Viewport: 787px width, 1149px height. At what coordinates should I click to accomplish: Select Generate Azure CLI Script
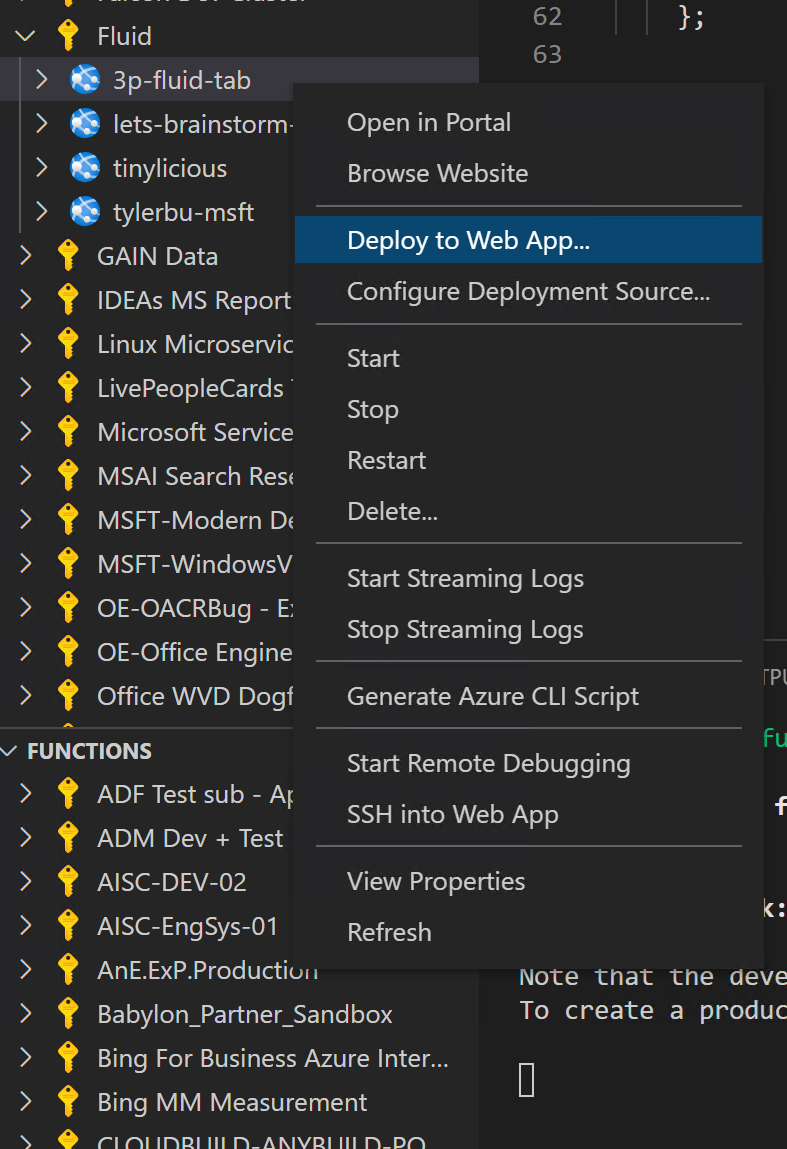pyautogui.click(x=492, y=696)
